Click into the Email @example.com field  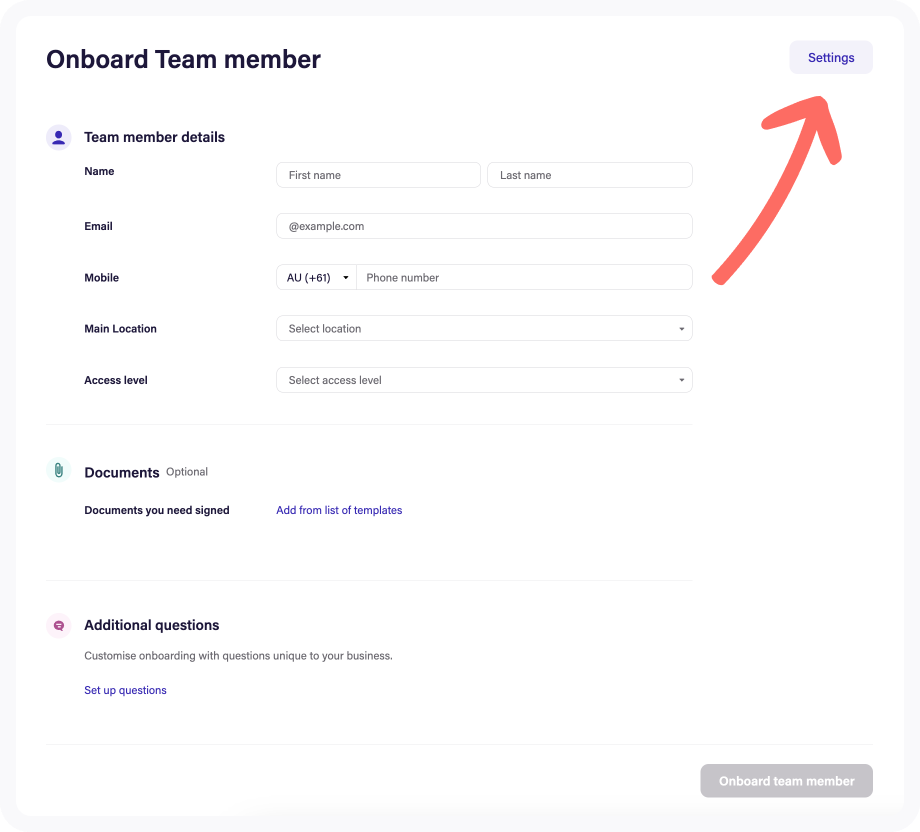click(484, 226)
